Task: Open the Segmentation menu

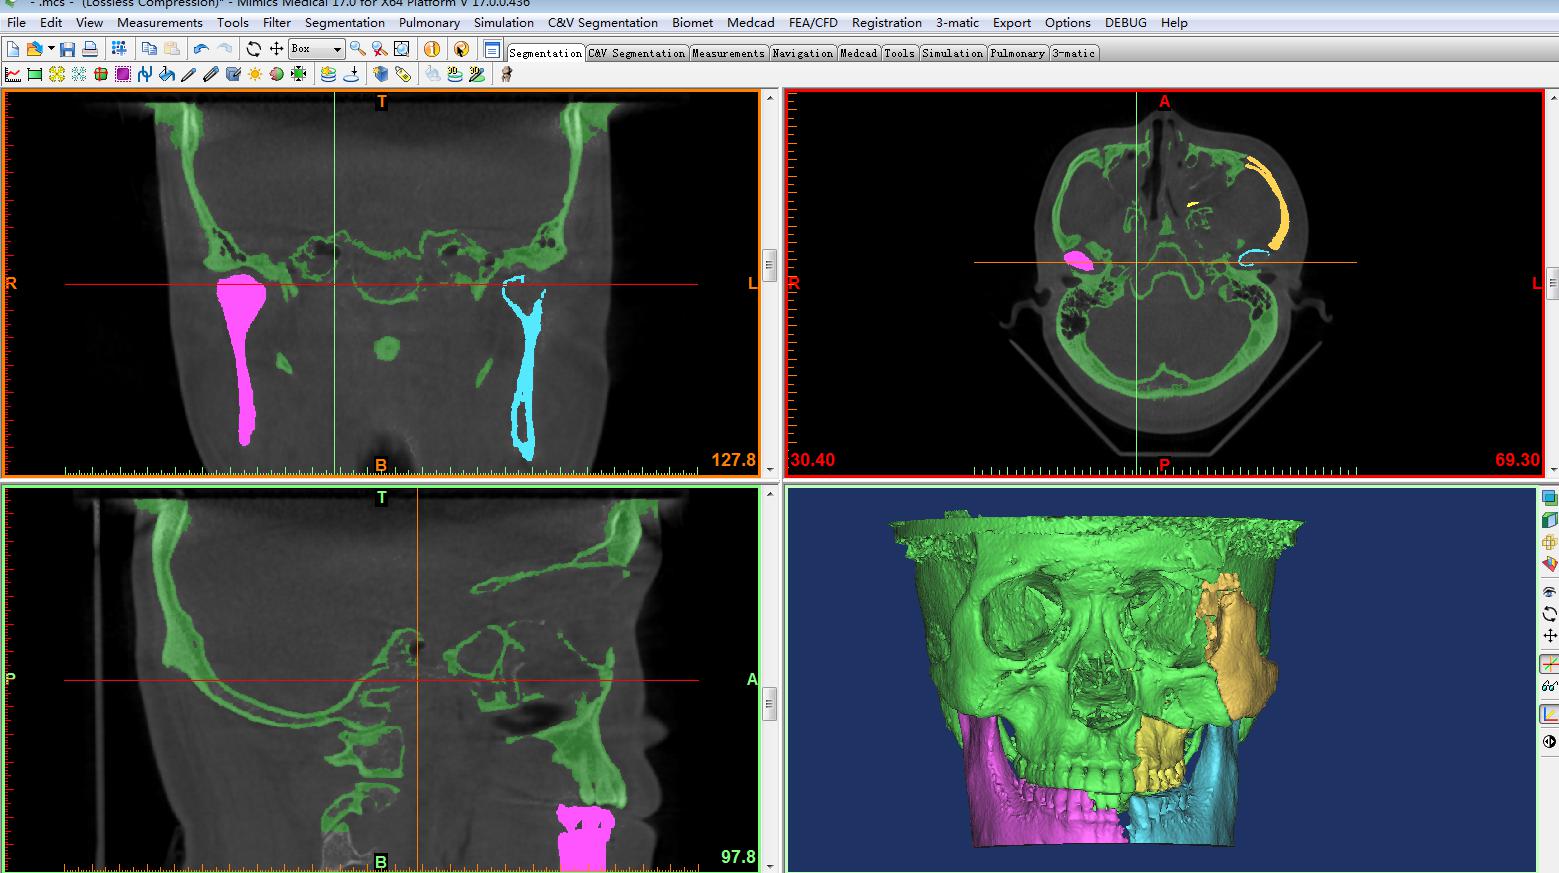Action: click(x=344, y=22)
